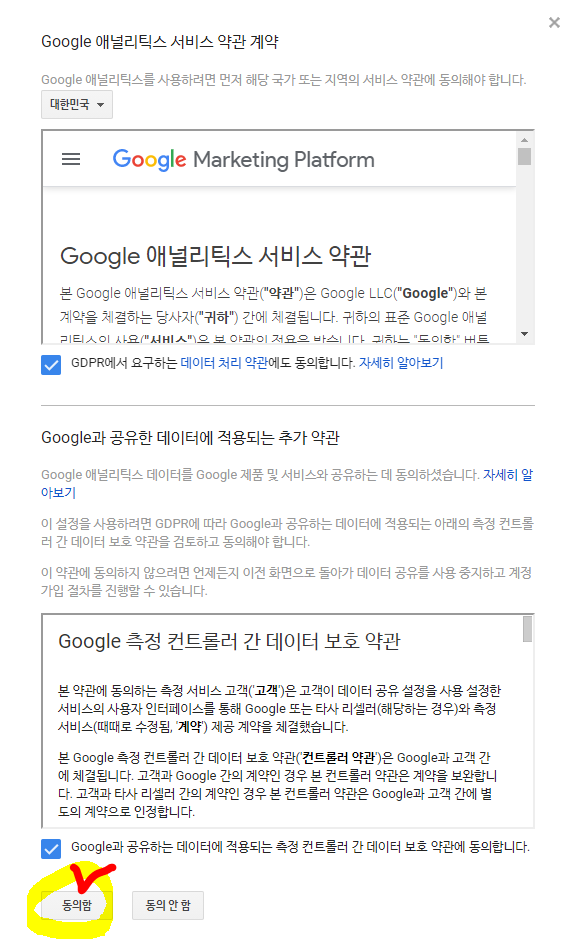Click the sentence starting 이 설정을 사용하려면 GDPR에 따라
The height and width of the screenshot is (939, 582).
point(287,532)
